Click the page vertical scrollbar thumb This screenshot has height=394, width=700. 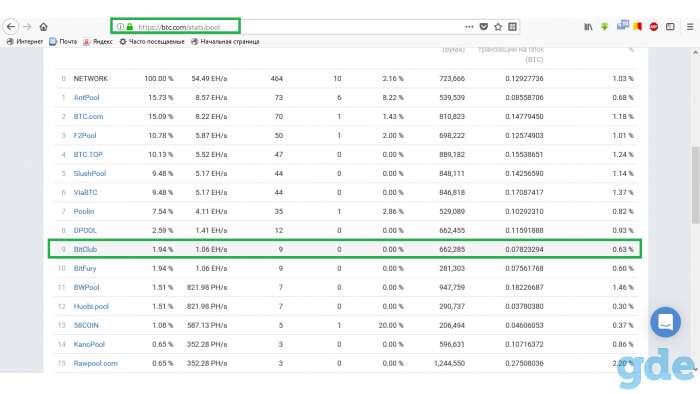coord(696,185)
